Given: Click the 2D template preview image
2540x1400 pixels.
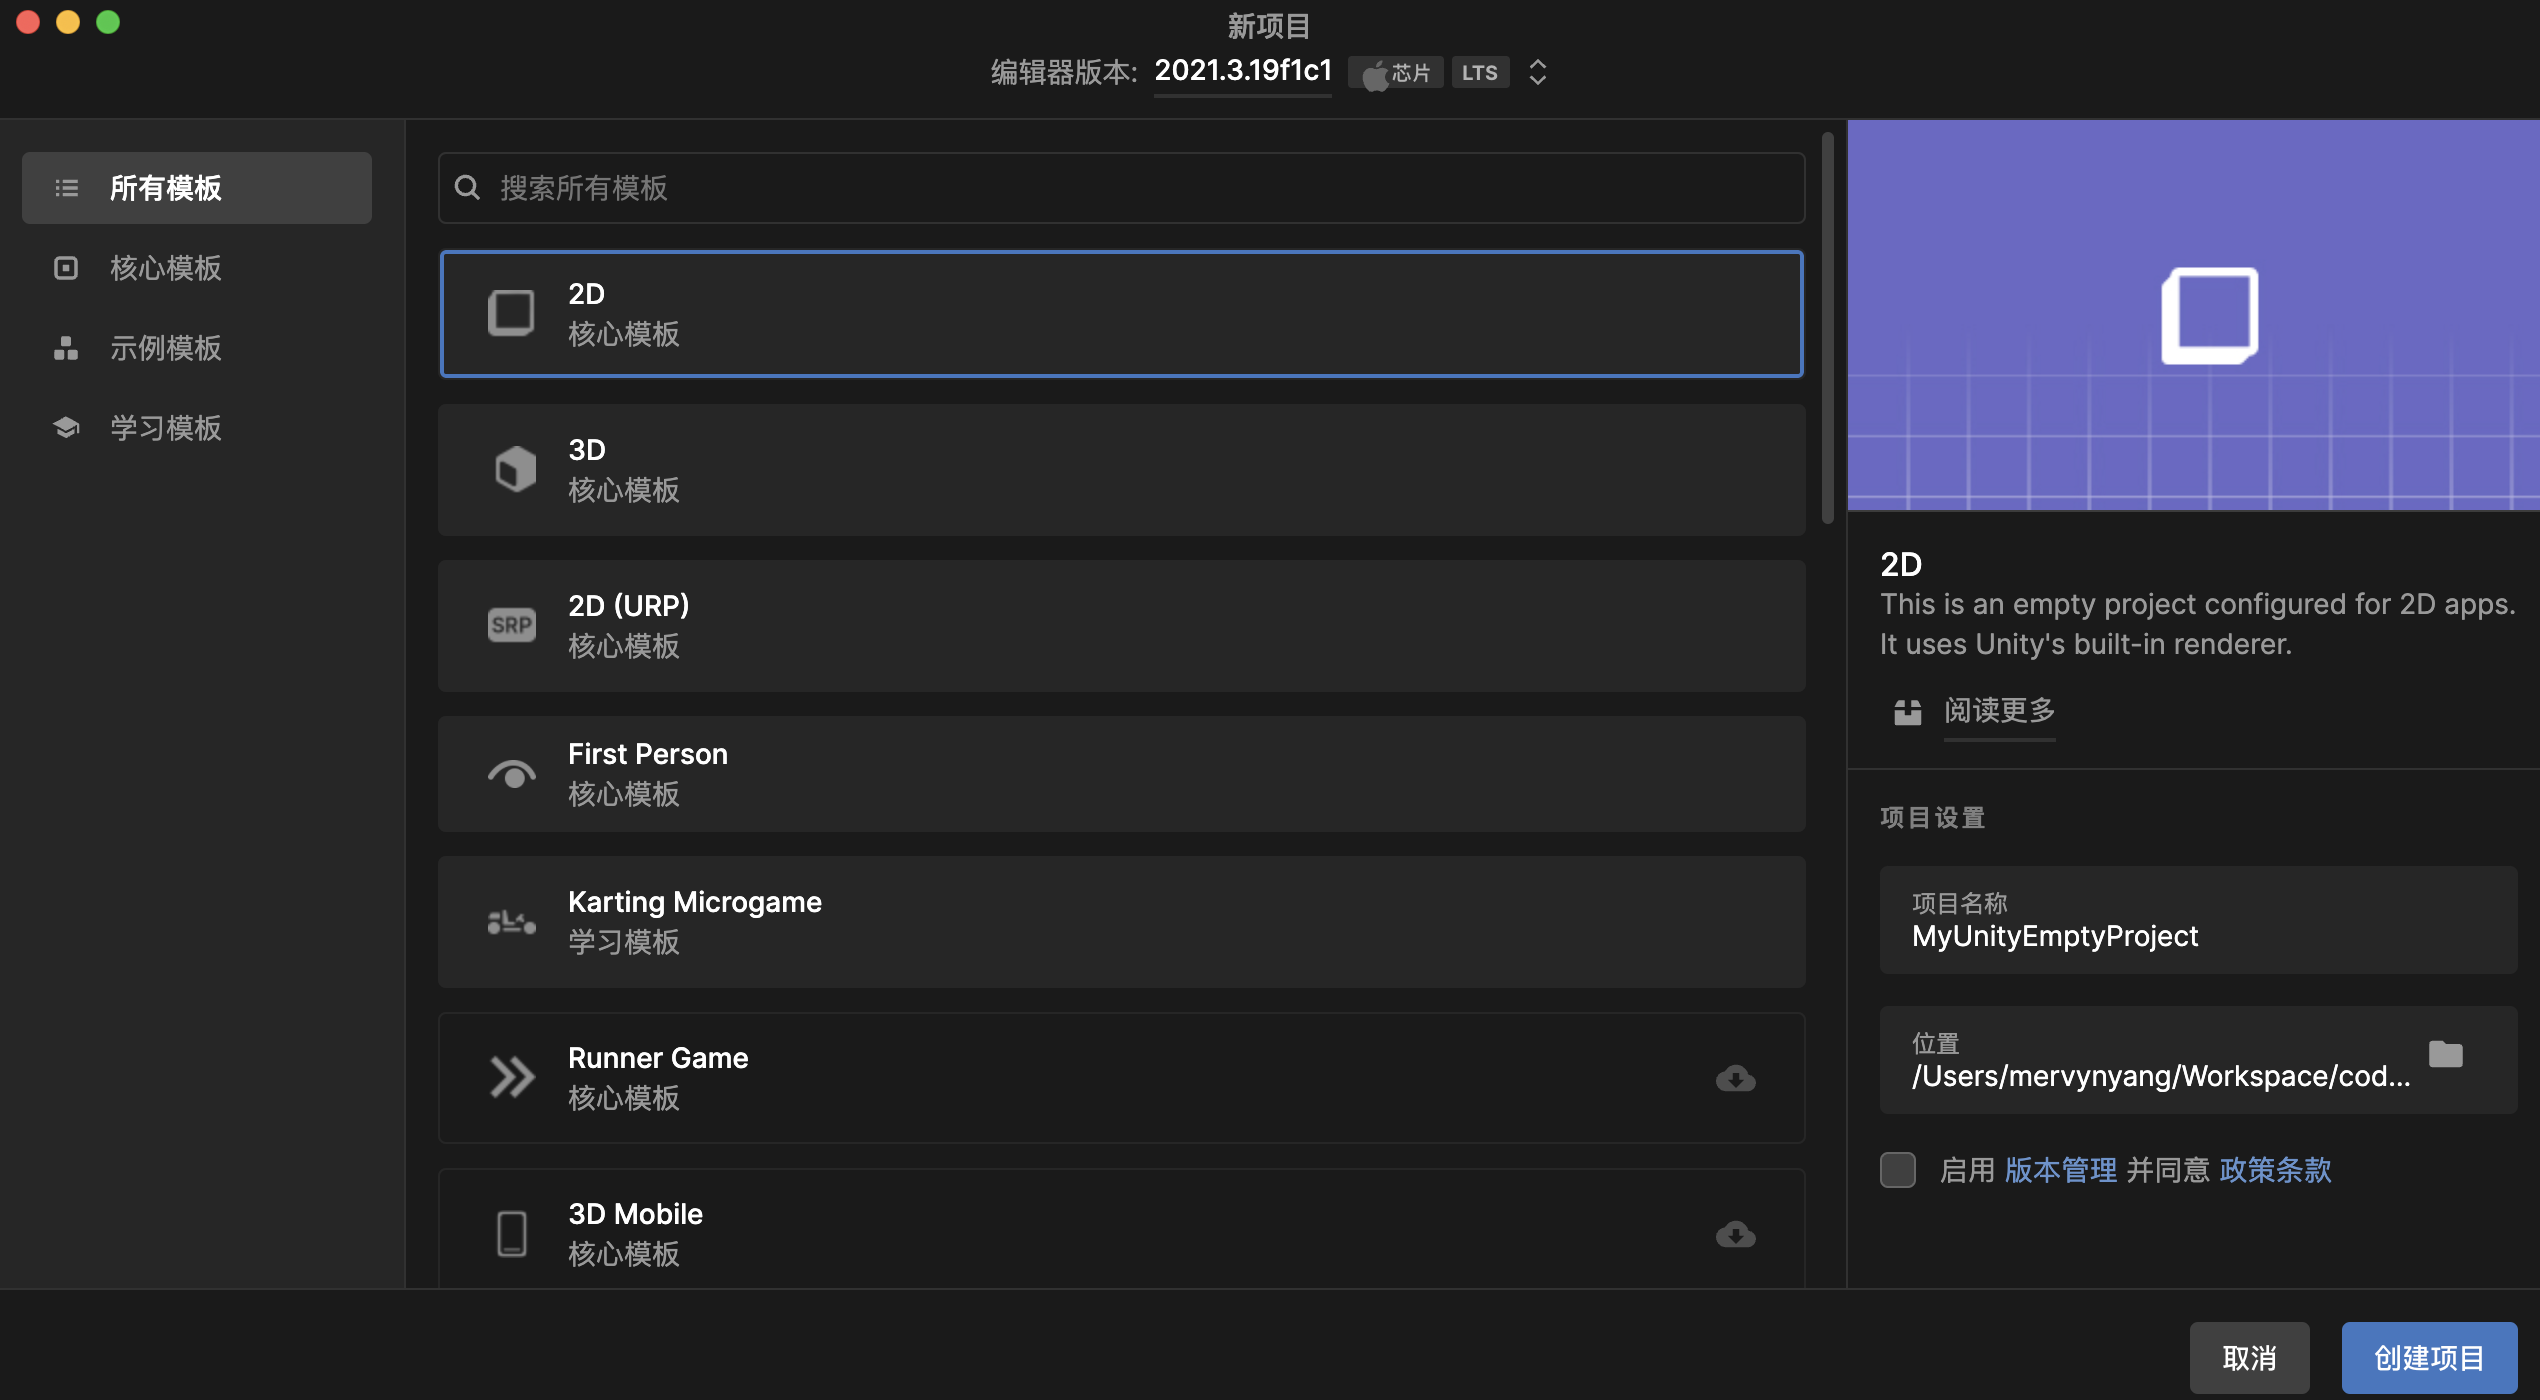Looking at the screenshot, I should coord(2193,315).
